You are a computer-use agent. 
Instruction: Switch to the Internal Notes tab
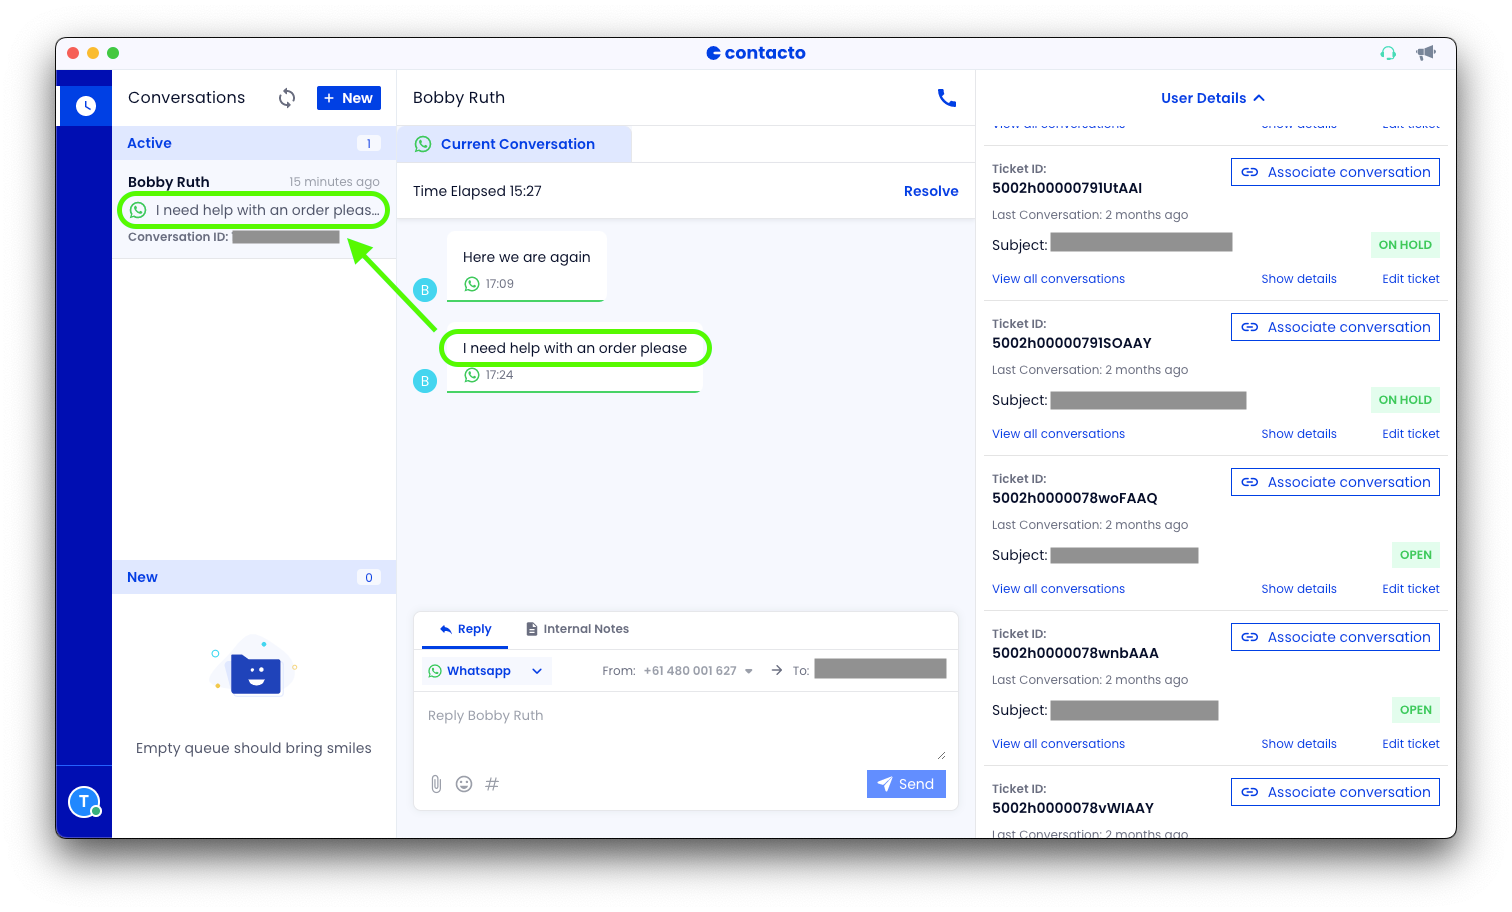point(577,629)
